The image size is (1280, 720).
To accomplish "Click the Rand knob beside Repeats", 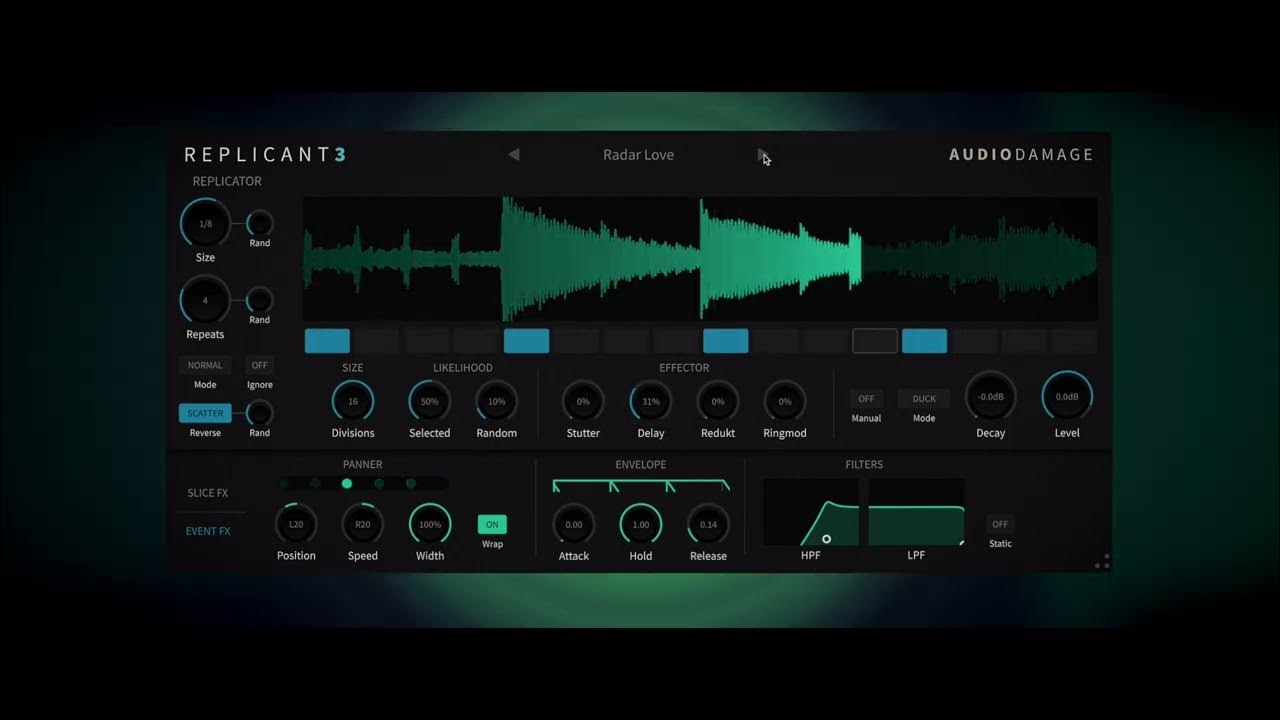I will (x=260, y=300).
